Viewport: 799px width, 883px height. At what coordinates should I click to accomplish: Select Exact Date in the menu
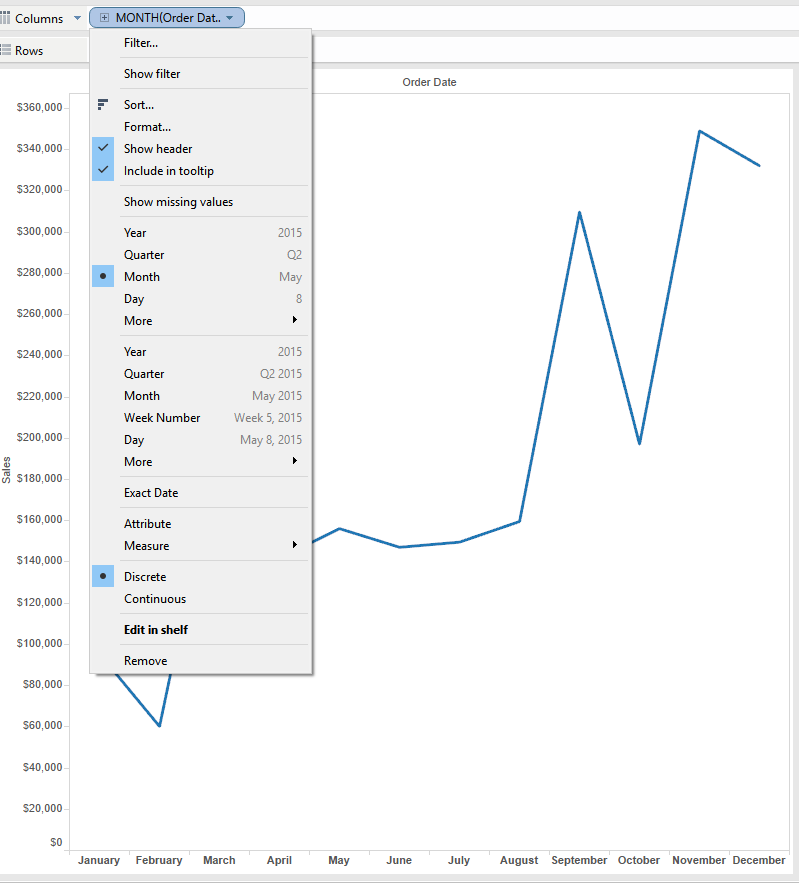200,492
